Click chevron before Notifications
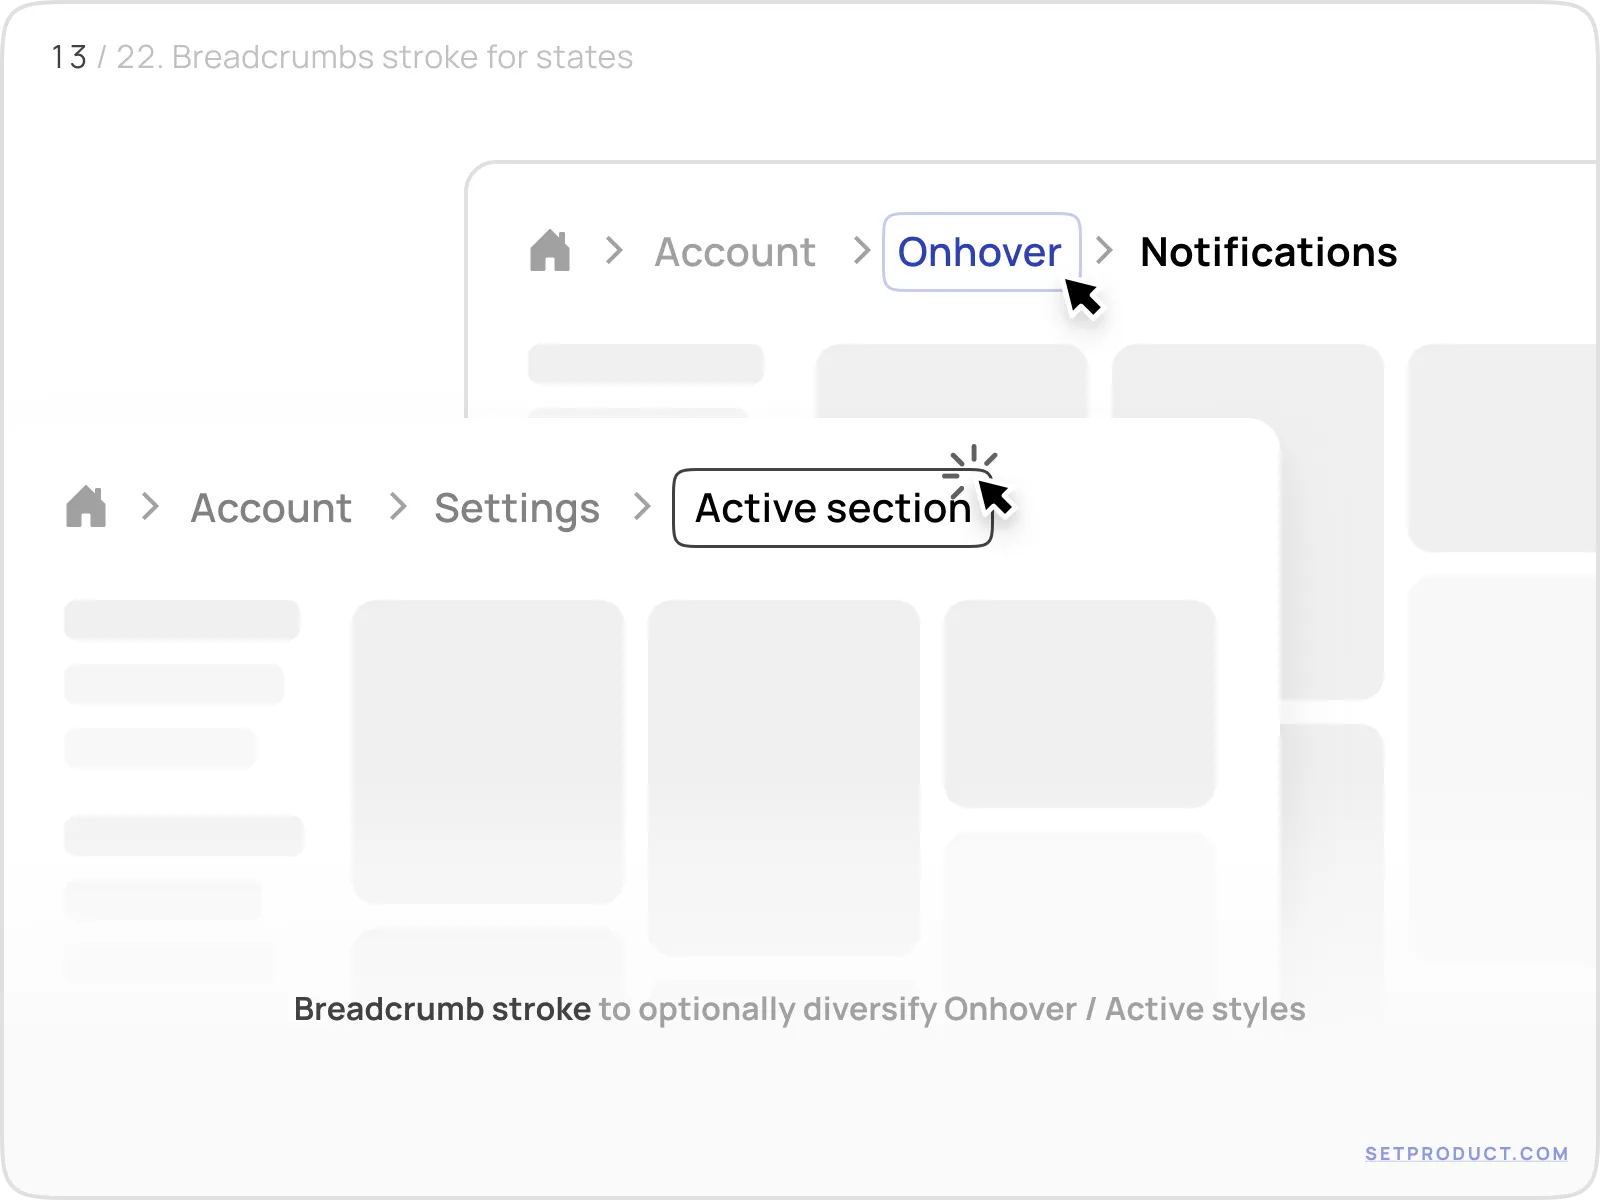Screen dimensions: 1600x1200 click(1104, 250)
